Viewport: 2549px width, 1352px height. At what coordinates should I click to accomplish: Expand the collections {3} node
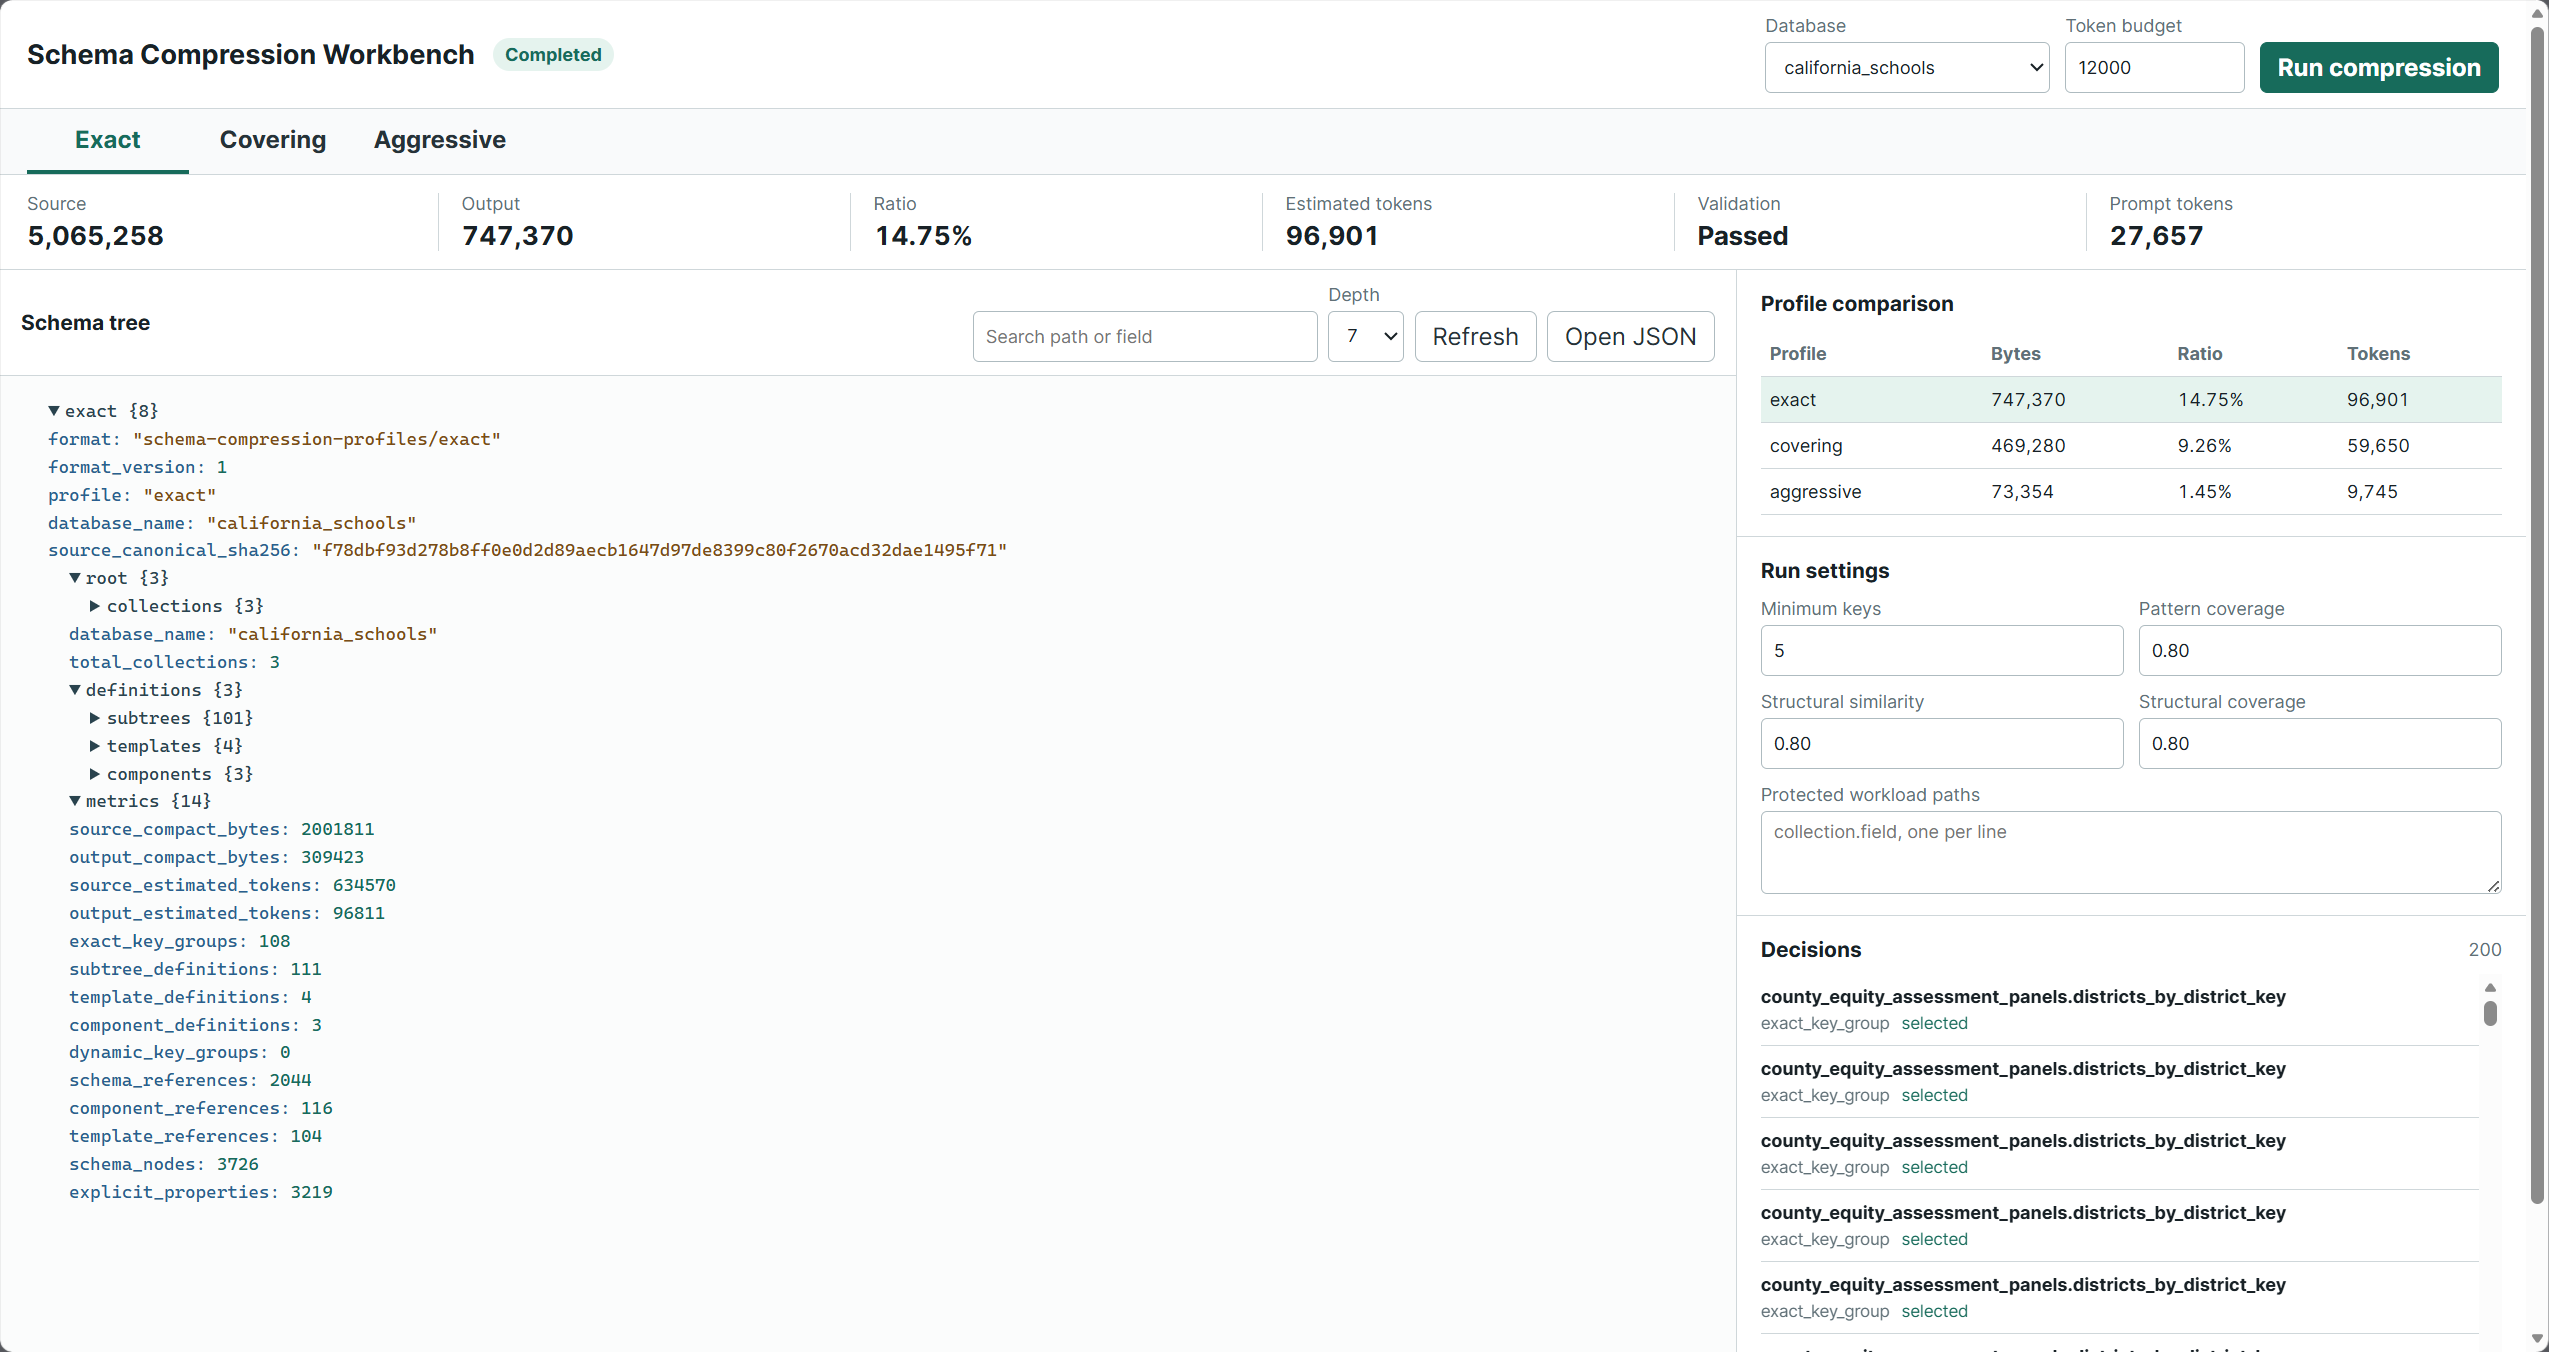click(95, 606)
